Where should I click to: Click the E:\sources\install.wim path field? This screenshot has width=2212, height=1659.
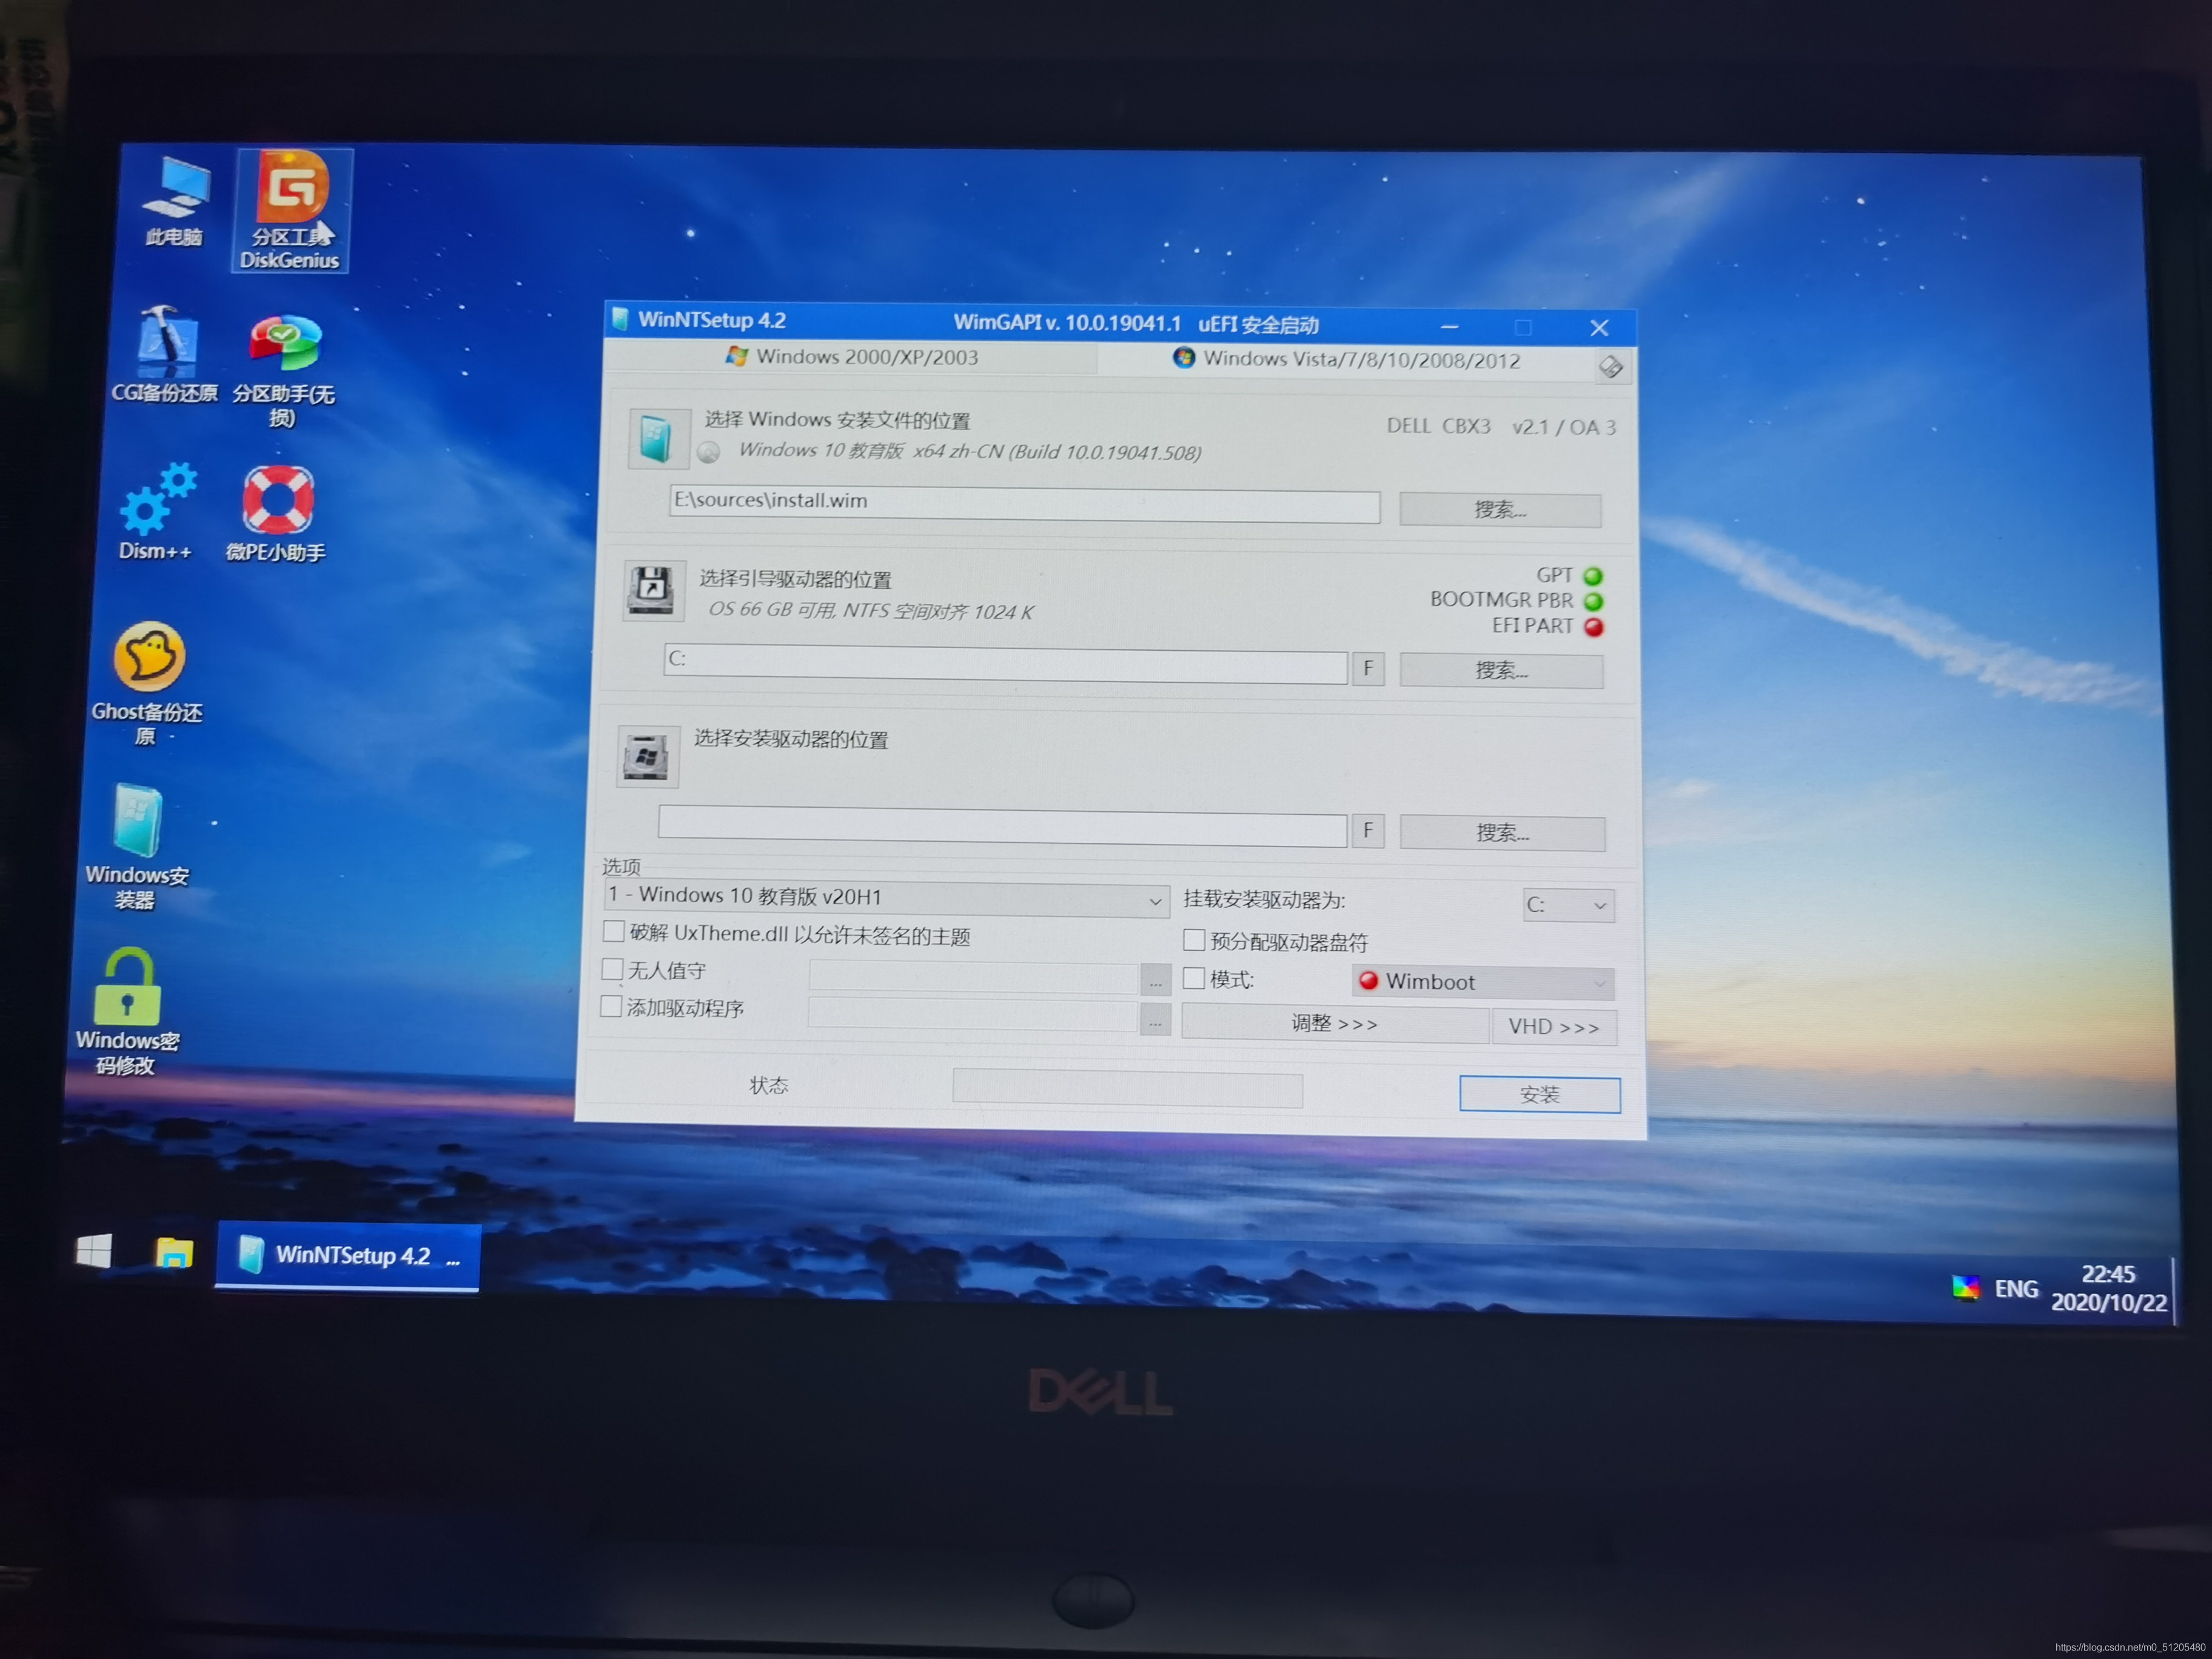coord(1024,504)
